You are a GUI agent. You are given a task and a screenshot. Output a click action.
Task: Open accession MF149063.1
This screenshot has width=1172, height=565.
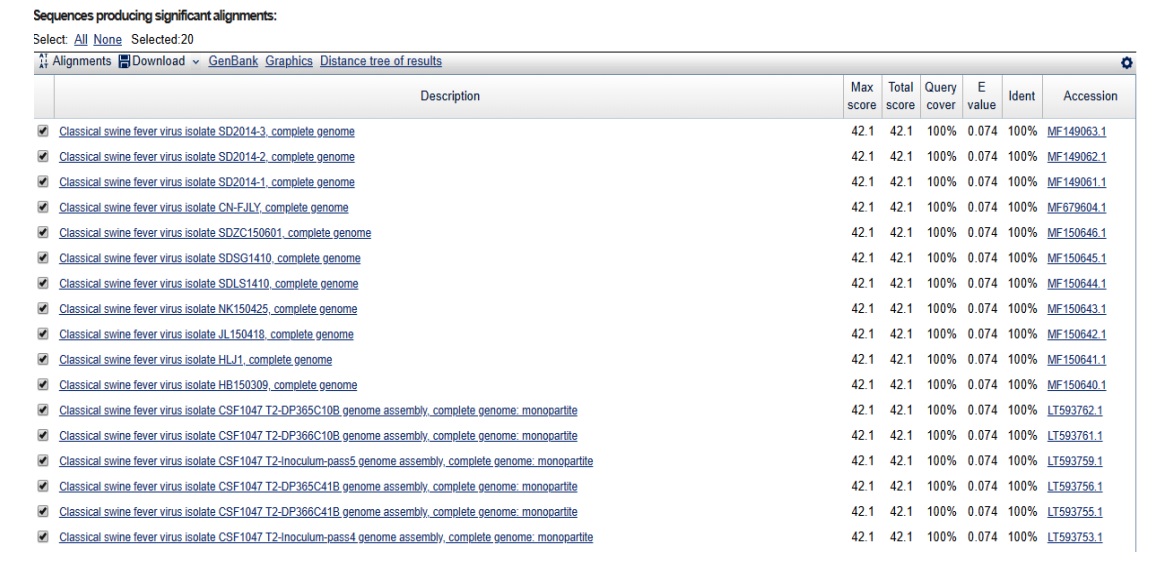[x=1076, y=131]
